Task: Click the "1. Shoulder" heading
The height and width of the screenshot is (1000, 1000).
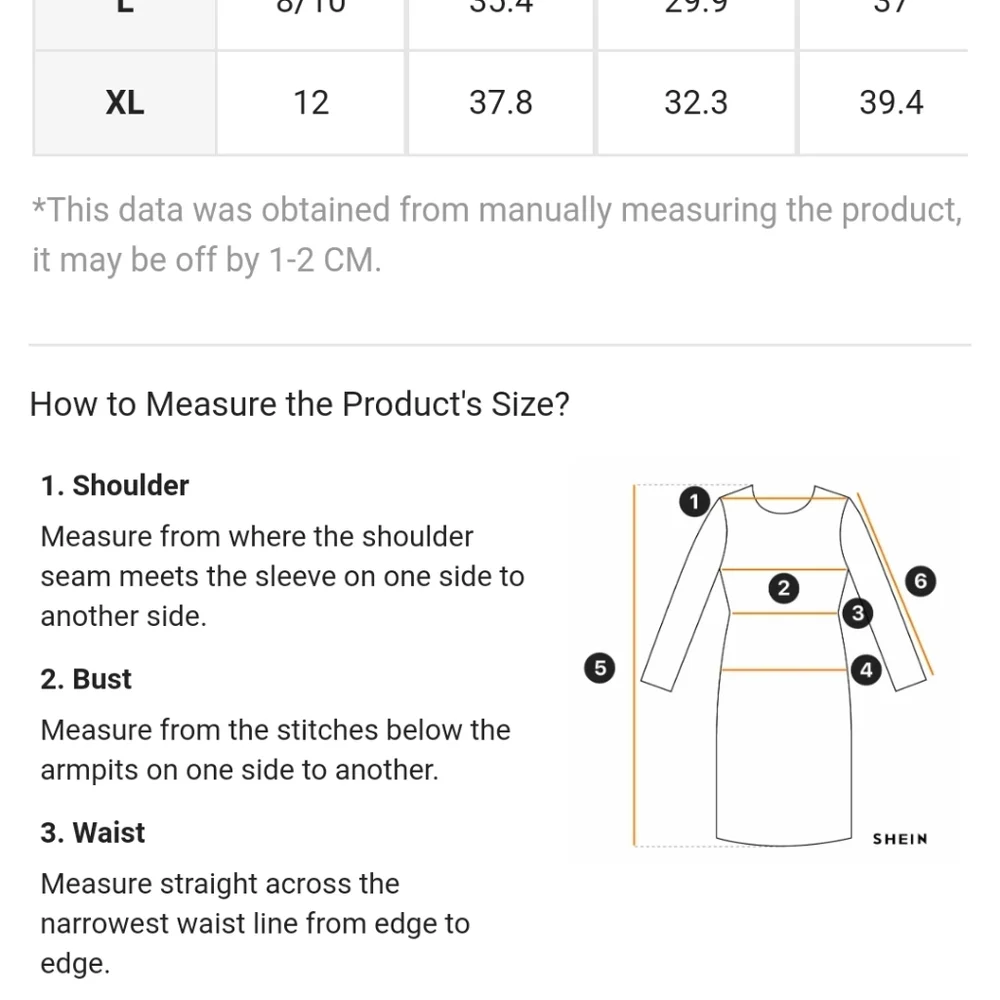Action: coord(115,486)
